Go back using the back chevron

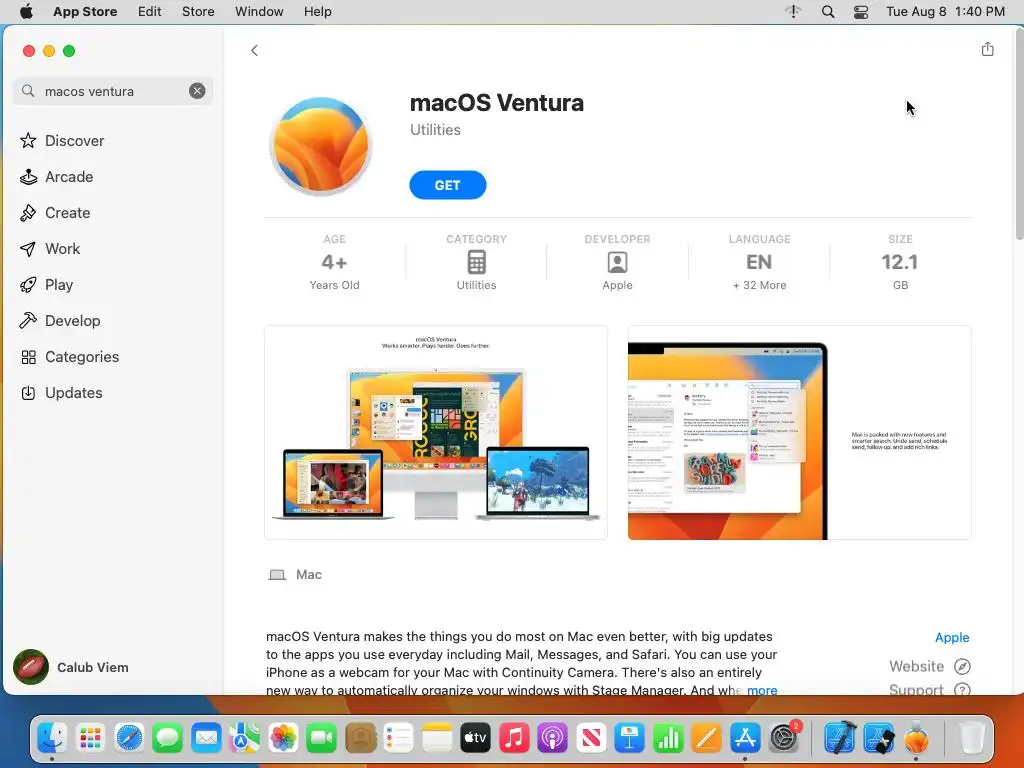coord(254,50)
